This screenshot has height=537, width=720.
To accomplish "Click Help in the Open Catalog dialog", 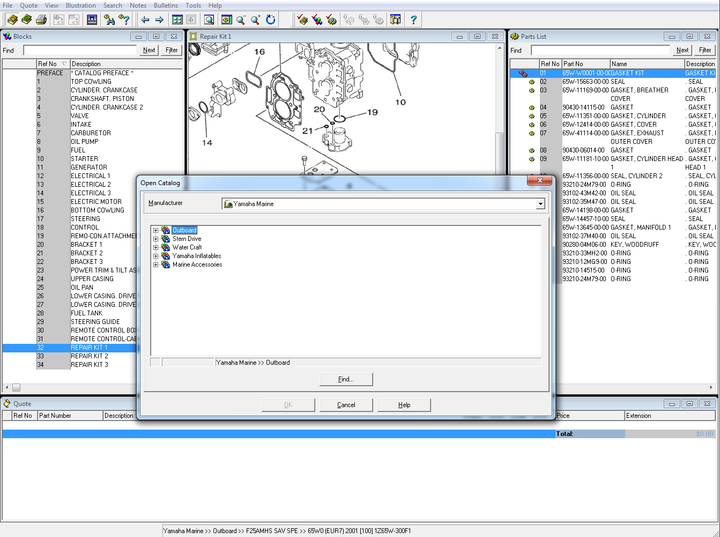I will pyautogui.click(x=404, y=405).
